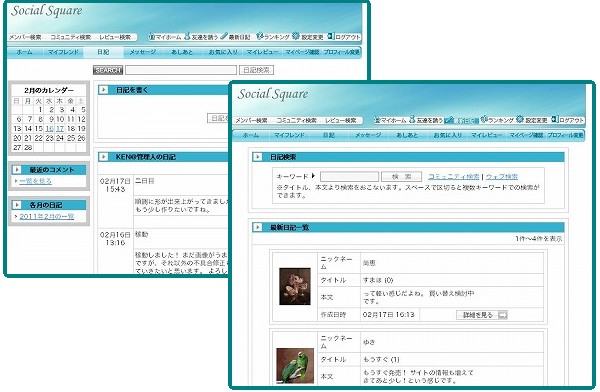Select ホーム tab in front window
This screenshot has width=600, height=392.
coord(251,135)
